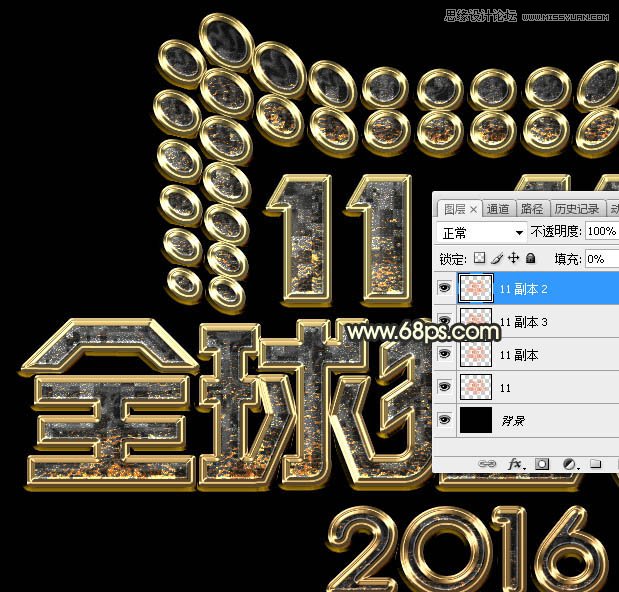Lock layer position with the move-arrows icon

513,259
